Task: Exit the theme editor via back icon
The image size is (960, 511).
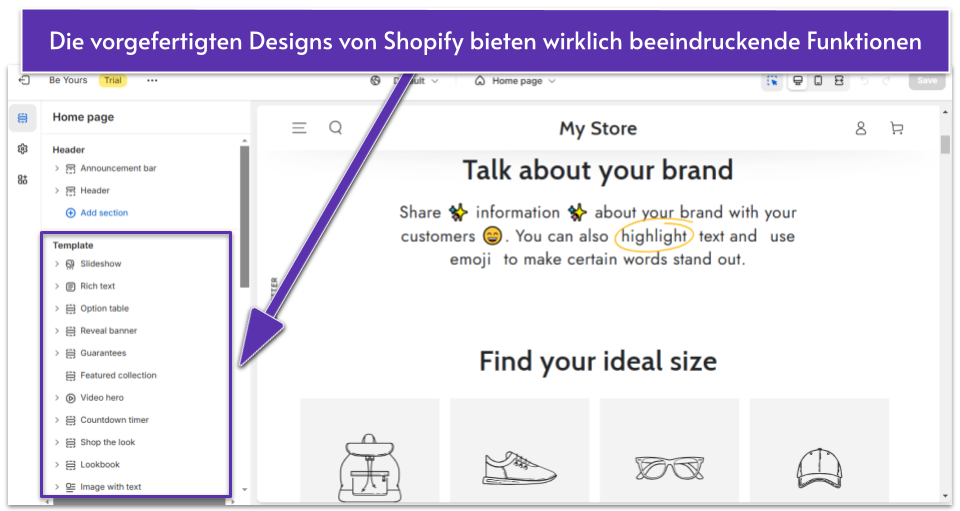Action: tap(24, 80)
